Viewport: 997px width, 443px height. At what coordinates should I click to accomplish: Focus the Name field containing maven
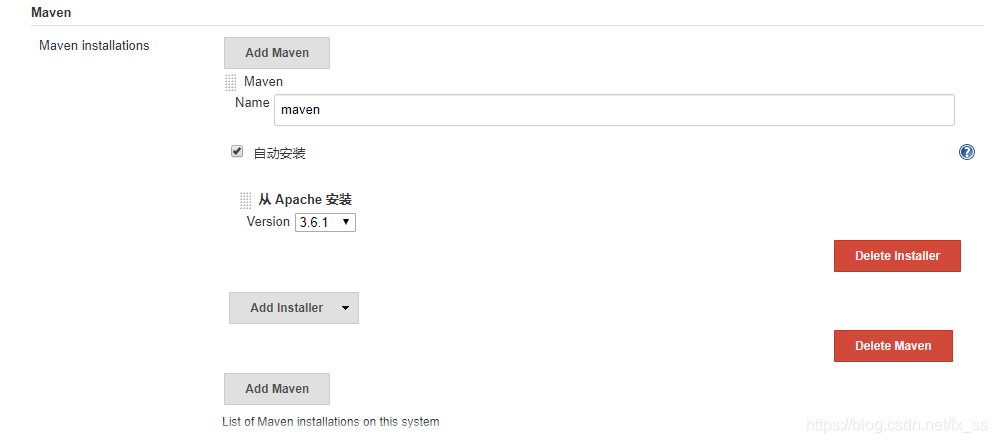tap(614, 110)
